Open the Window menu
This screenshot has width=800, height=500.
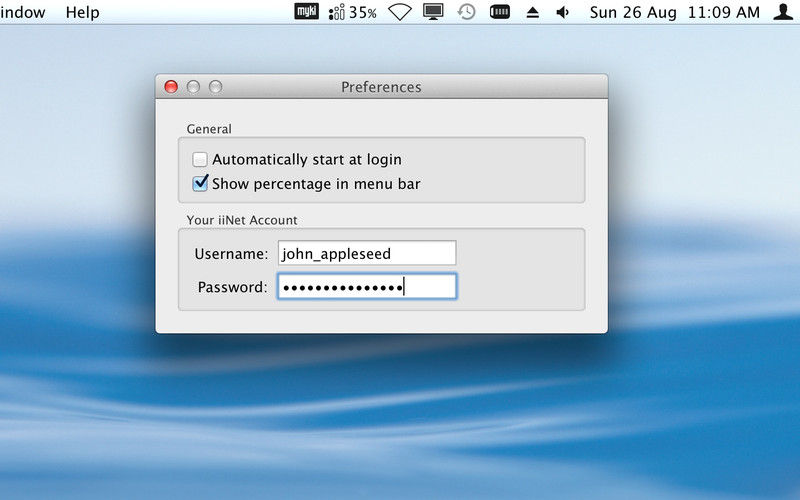22,12
